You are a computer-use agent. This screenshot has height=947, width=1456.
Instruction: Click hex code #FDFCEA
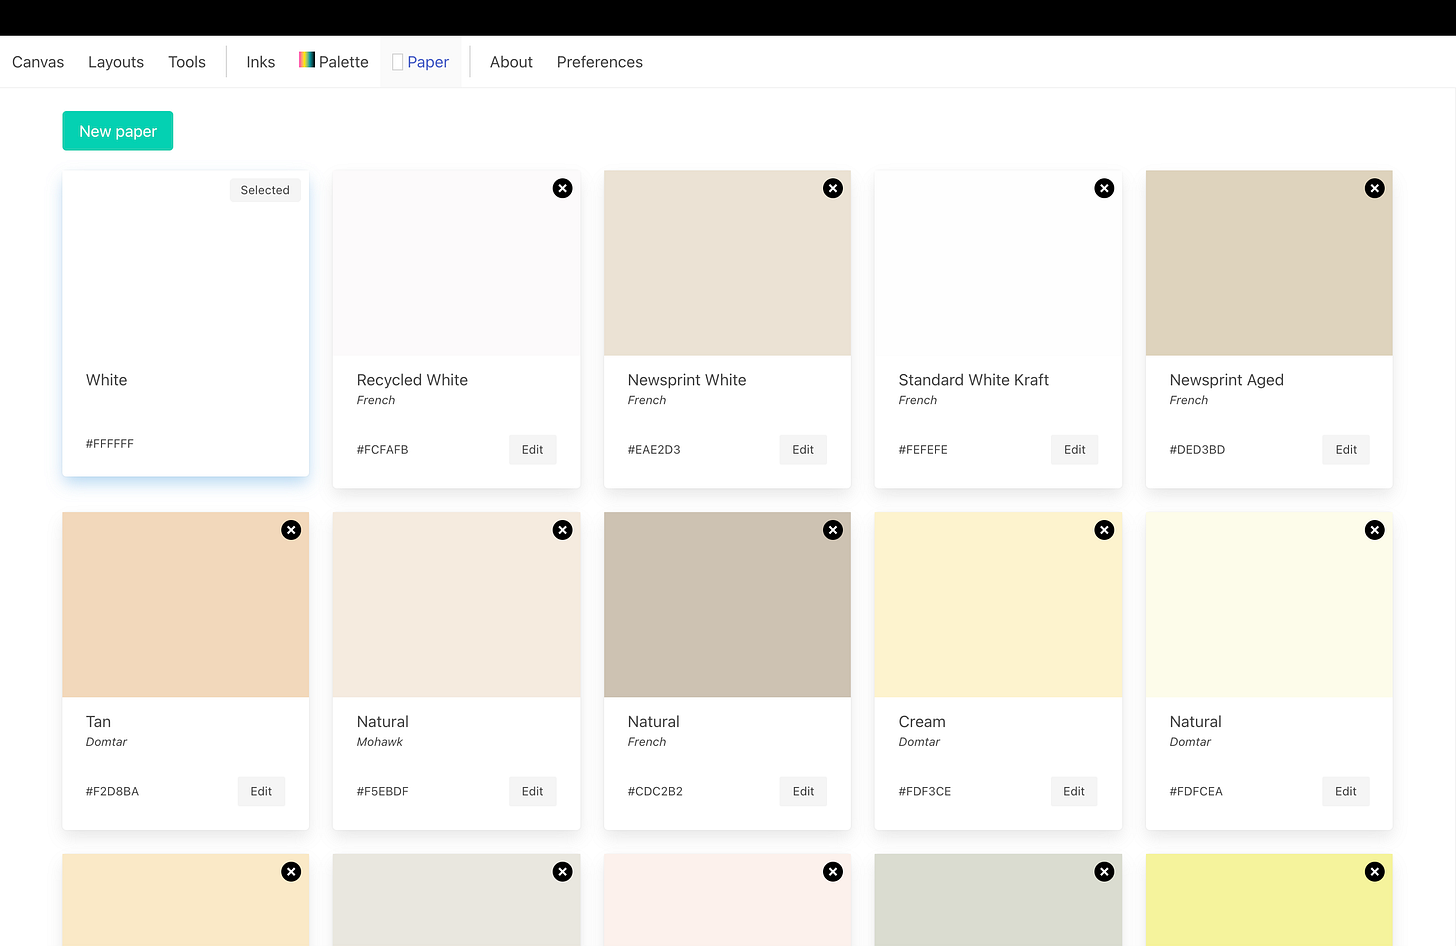(1196, 792)
